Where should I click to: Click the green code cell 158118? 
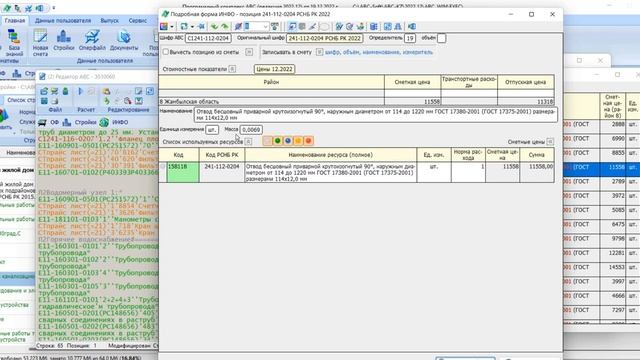point(183,172)
